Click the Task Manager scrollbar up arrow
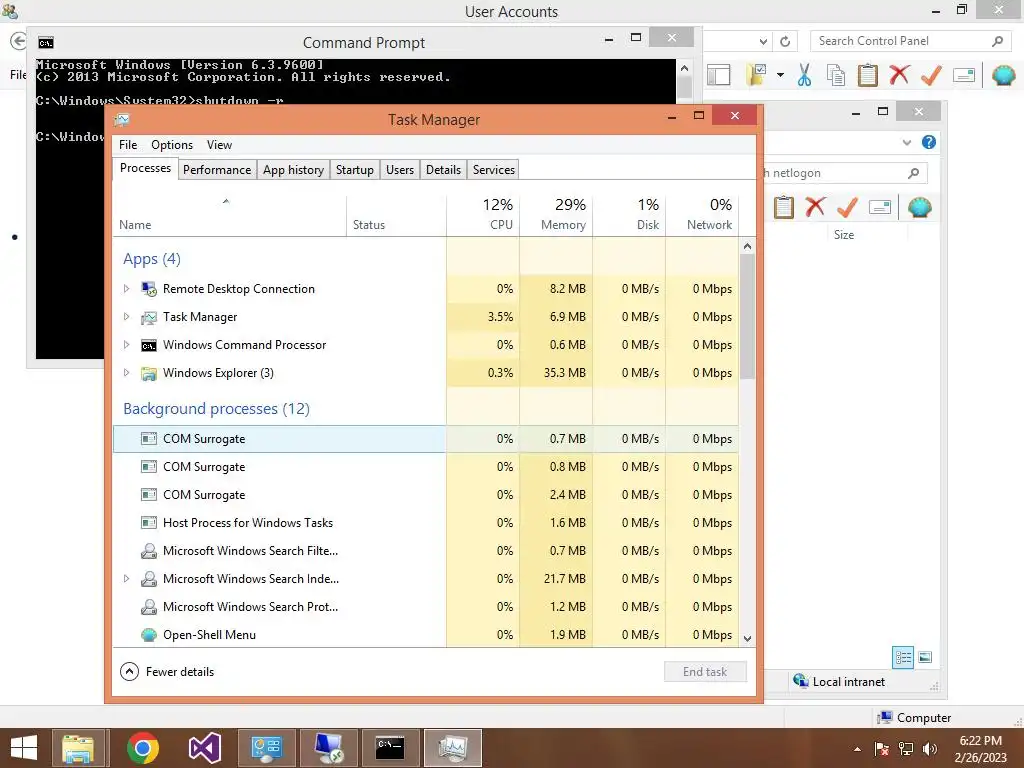Viewport: 1024px width, 768px height. [x=748, y=246]
